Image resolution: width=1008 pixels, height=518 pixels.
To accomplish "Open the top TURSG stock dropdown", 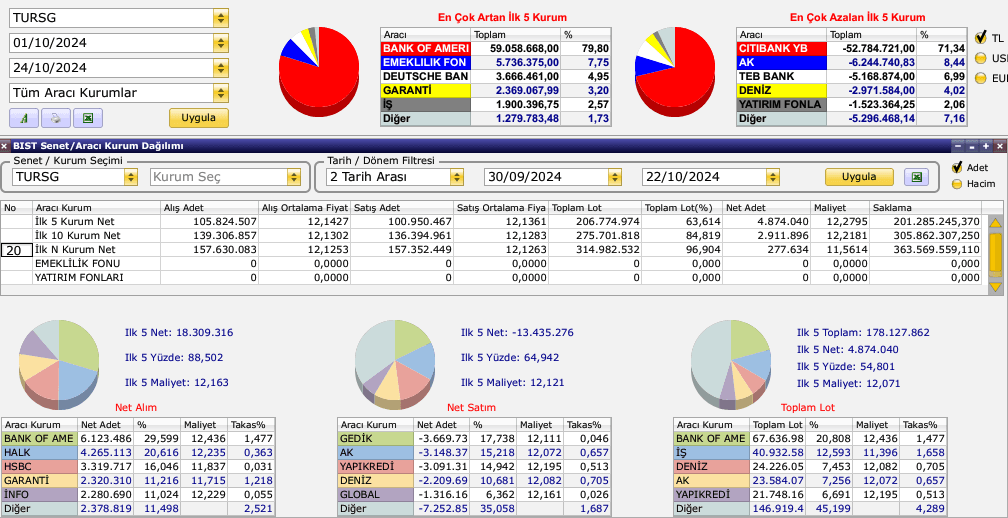I will pos(220,18).
